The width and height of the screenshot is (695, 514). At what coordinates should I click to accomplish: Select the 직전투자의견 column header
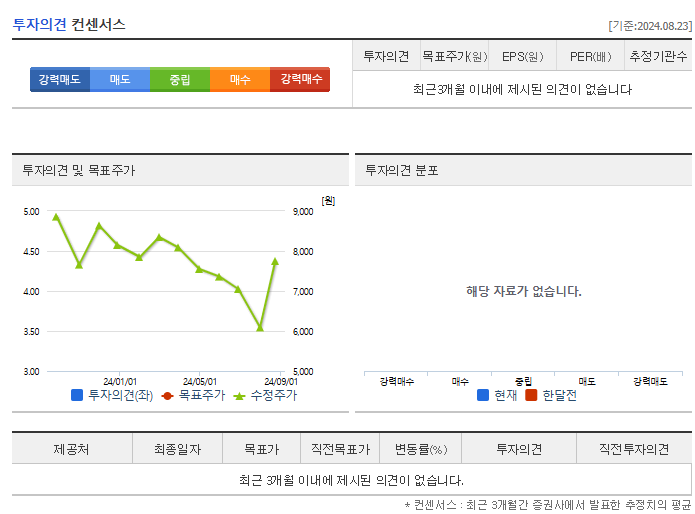634,449
